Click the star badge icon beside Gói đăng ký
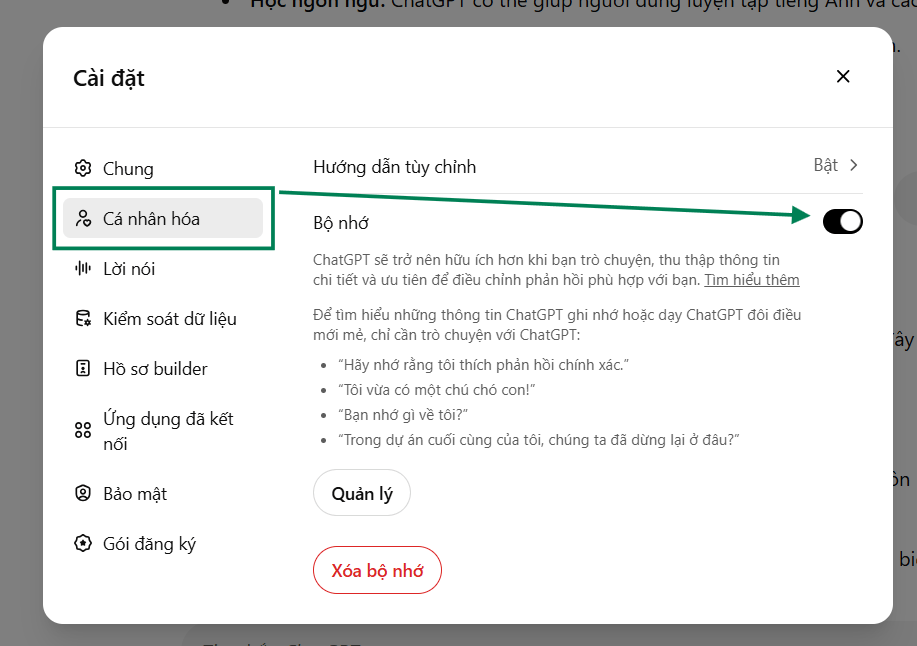Viewport: 917px width, 646px height. tap(83, 543)
